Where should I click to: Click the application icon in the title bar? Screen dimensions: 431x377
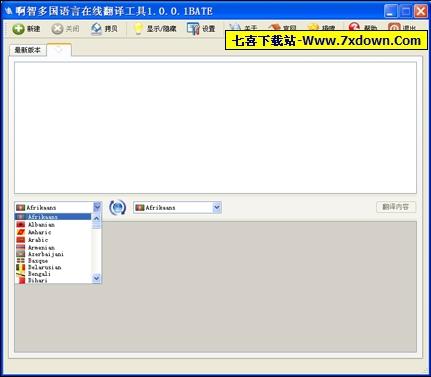pyautogui.click(x=9, y=11)
